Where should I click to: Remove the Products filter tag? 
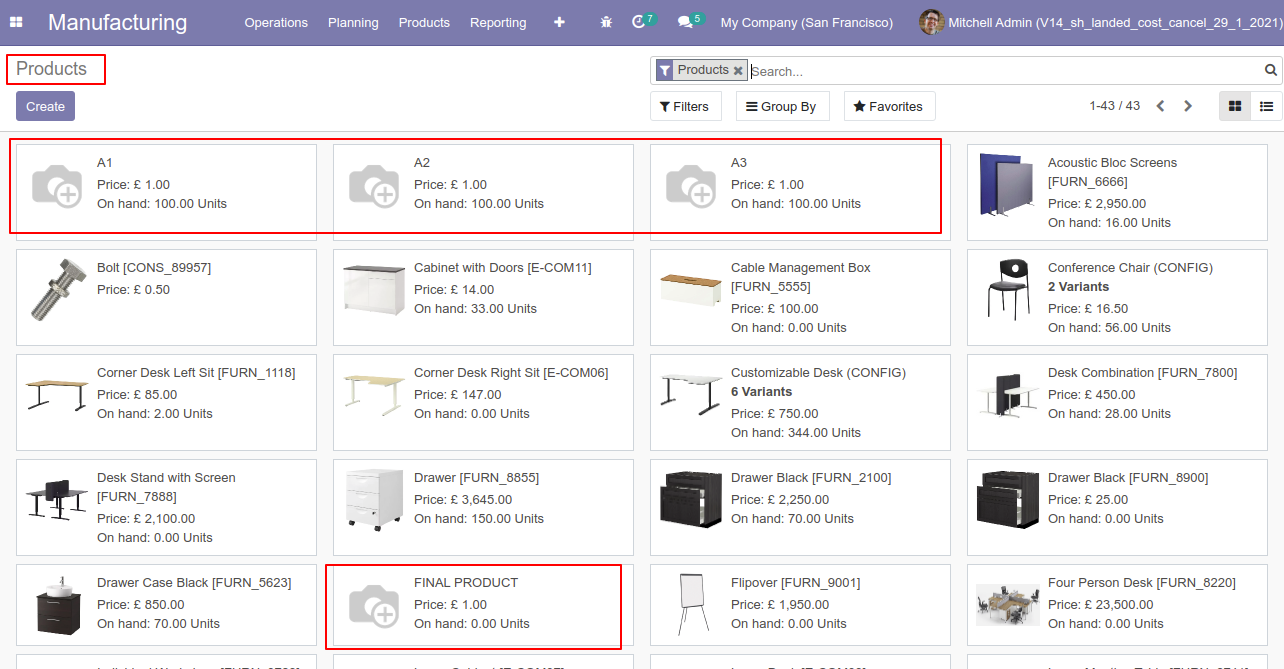point(738,71)
